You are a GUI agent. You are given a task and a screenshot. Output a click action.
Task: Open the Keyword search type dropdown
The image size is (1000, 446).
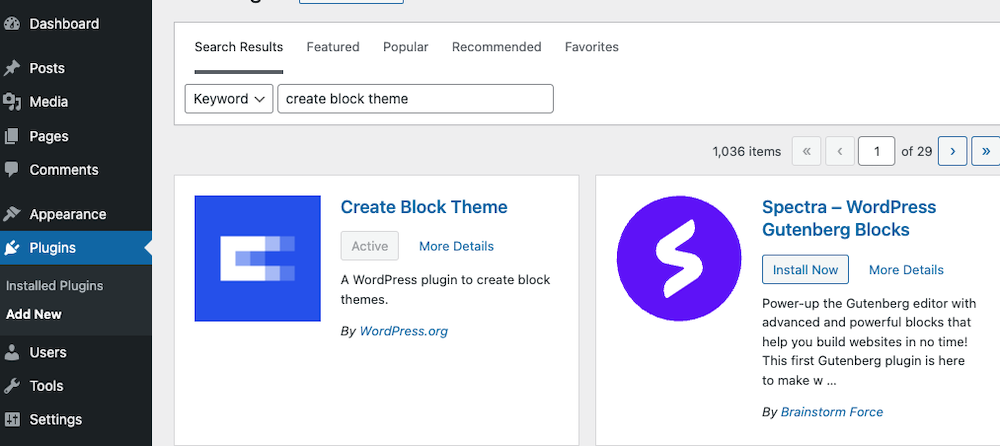[x=229, y=99]
